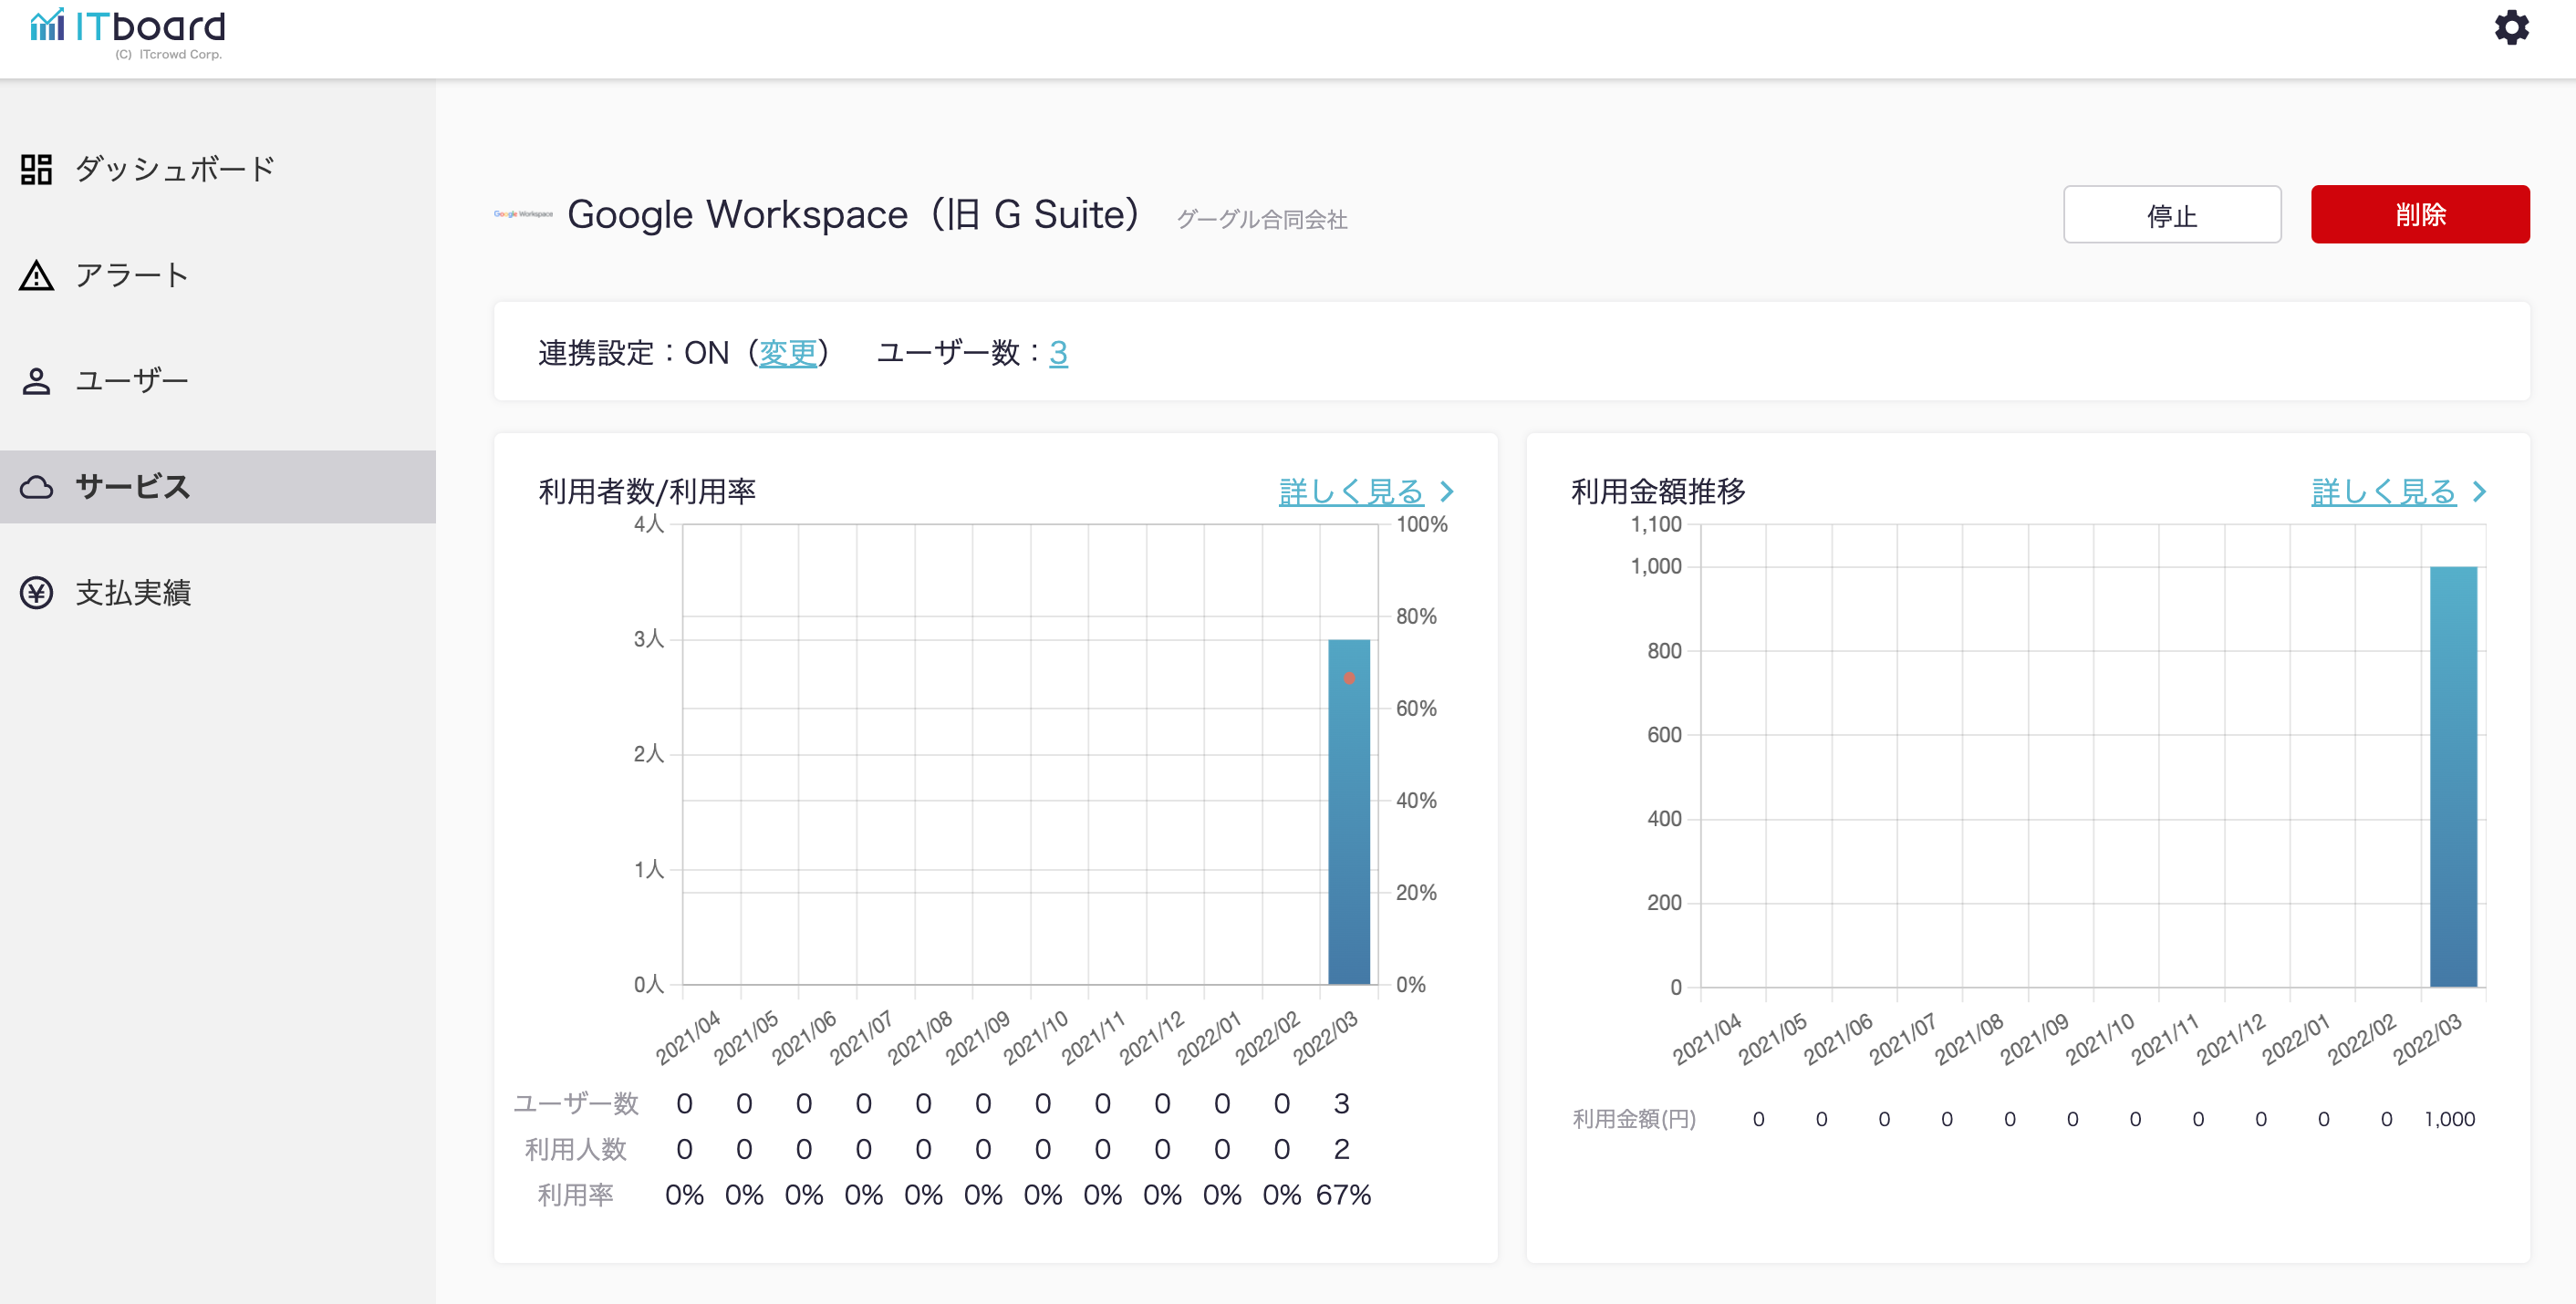Click the dashboard grid icon
Viewport: 2576px width, 1304px height.
[x=36, y=169]
